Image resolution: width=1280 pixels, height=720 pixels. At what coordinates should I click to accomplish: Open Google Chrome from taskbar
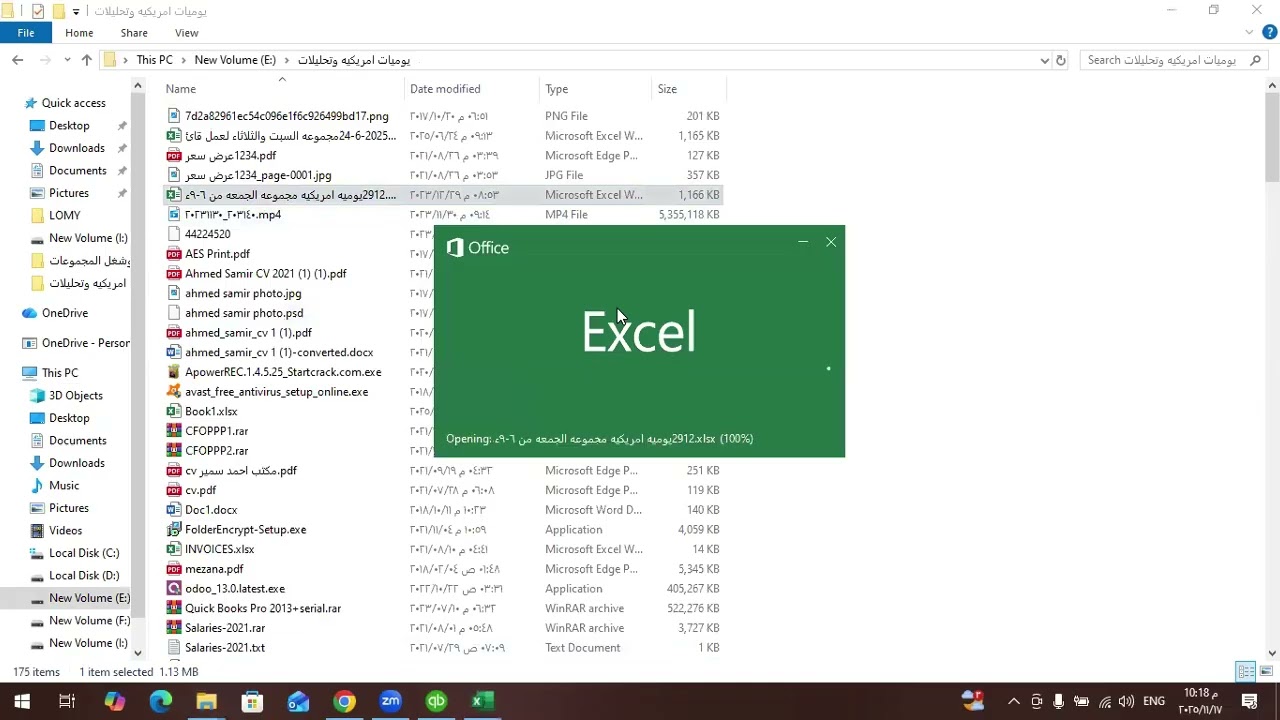tap(344, 701)
